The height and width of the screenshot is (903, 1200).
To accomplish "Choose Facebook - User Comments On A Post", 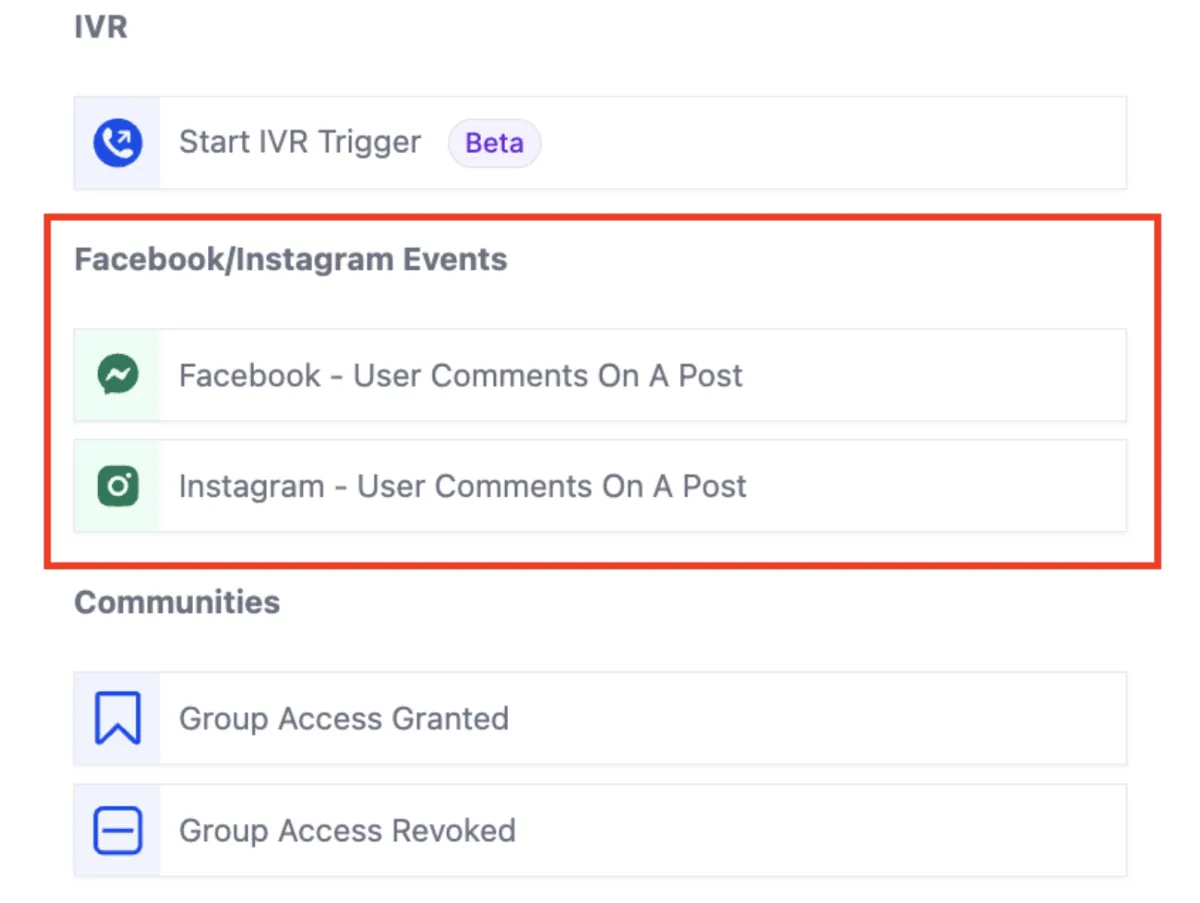I will point(461,376).
